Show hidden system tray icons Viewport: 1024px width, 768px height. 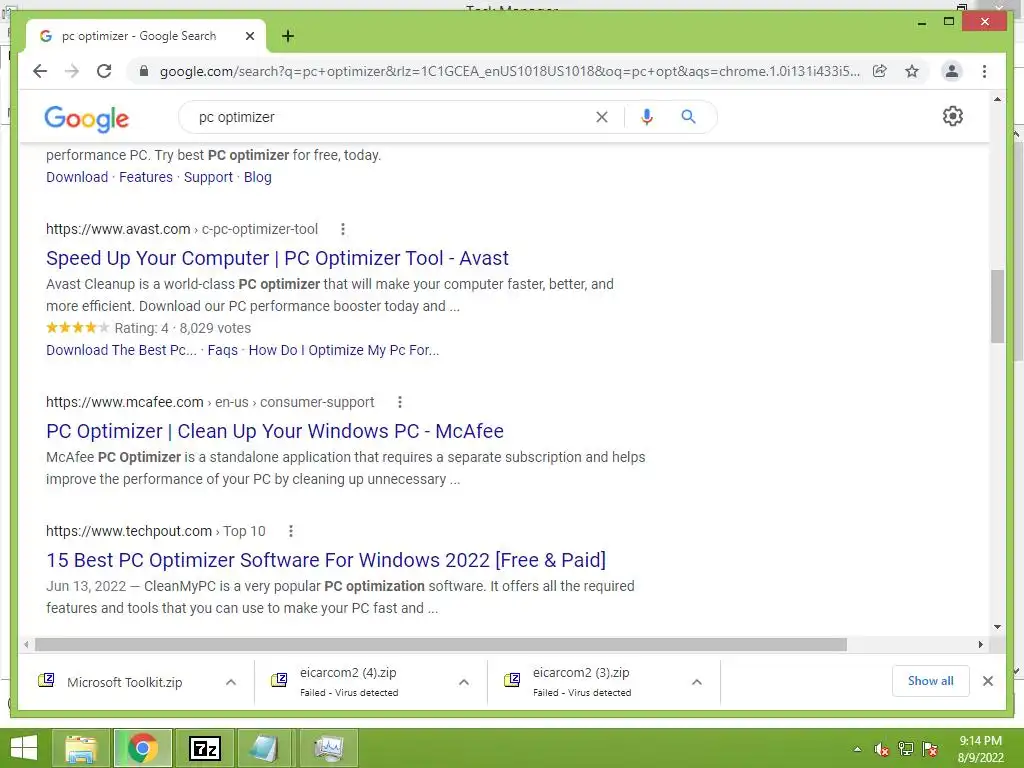[857, 749]
